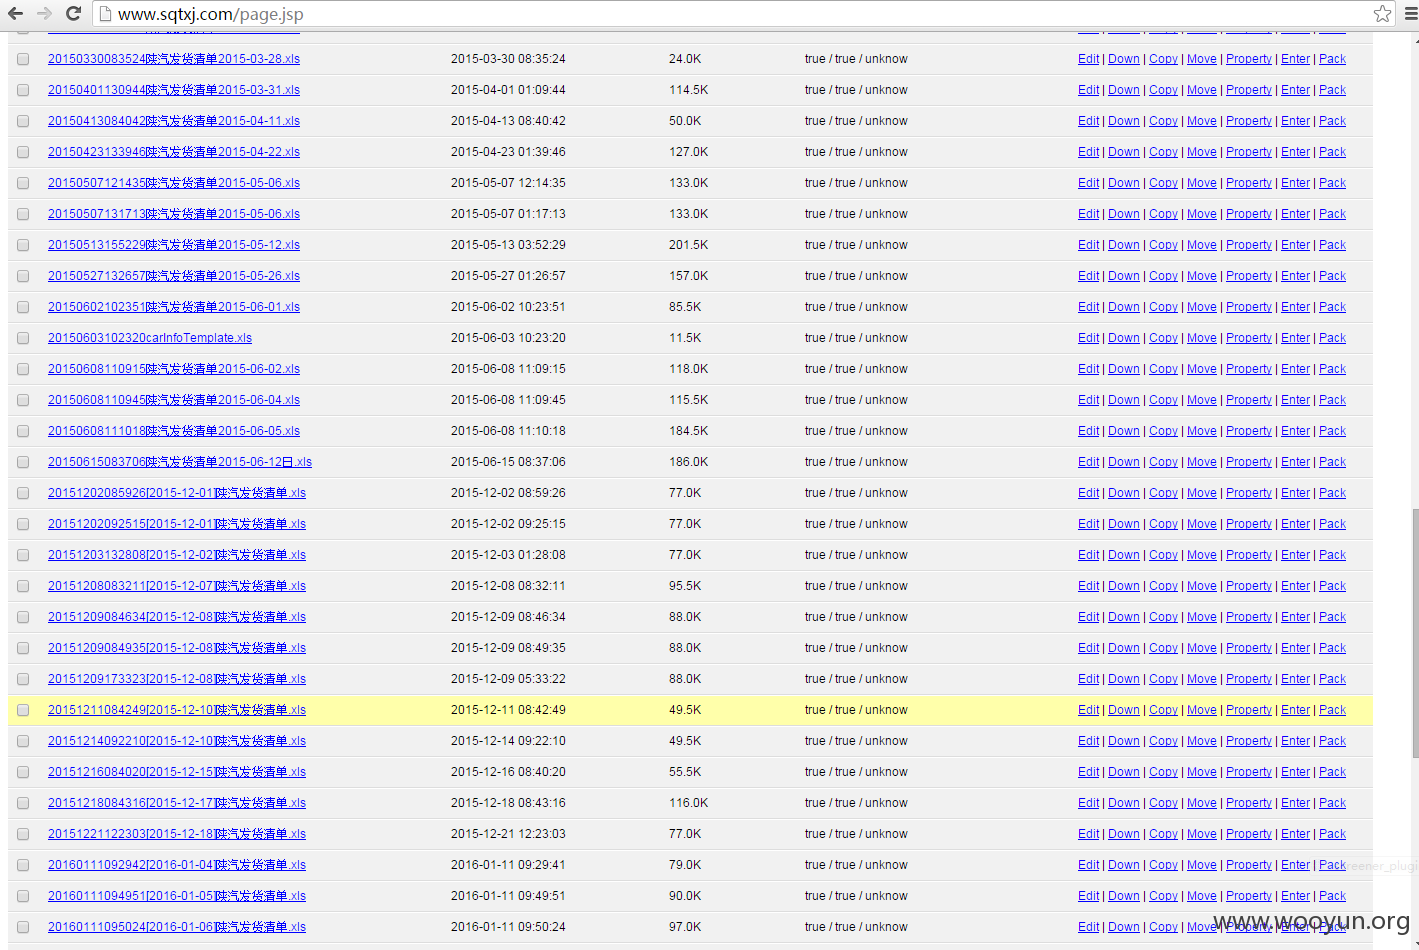Viewport: 1419px width, 950px height.
Task: Click Property for 2015-12-21 12:23:03 file
Action: pyautogui.click(x=1249, y=834)
